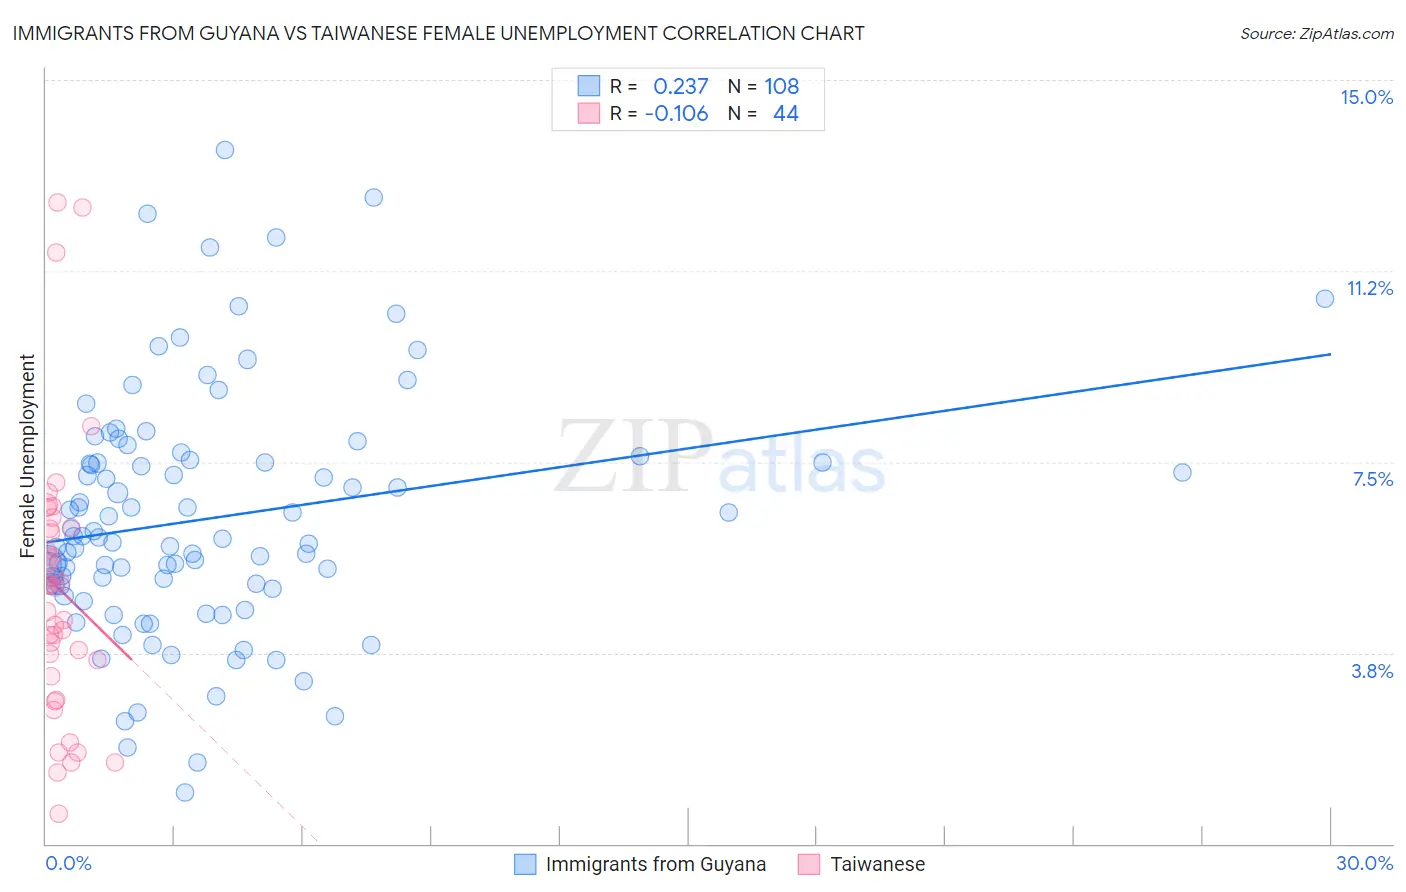
Task: Click the blue Immigrants from Guyana legend swatch
Action: [x=525, y=864]
